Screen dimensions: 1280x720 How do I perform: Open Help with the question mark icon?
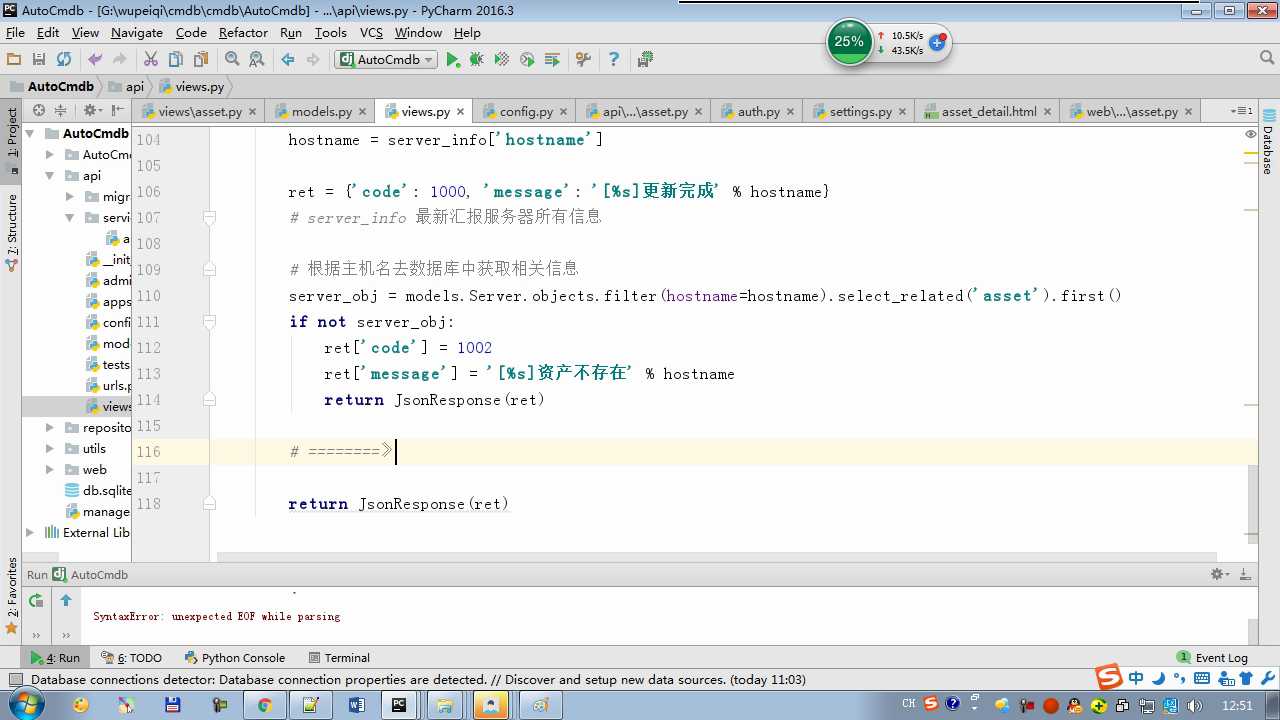(x=614, y=59)
